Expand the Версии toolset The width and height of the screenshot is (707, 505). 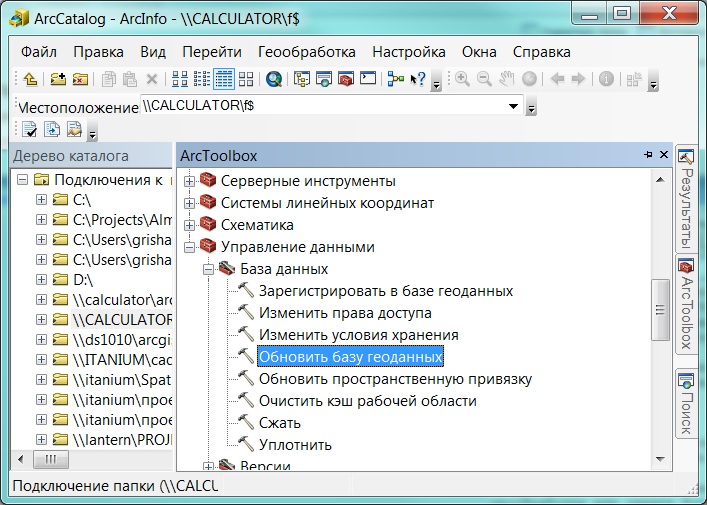pos(208,466)
